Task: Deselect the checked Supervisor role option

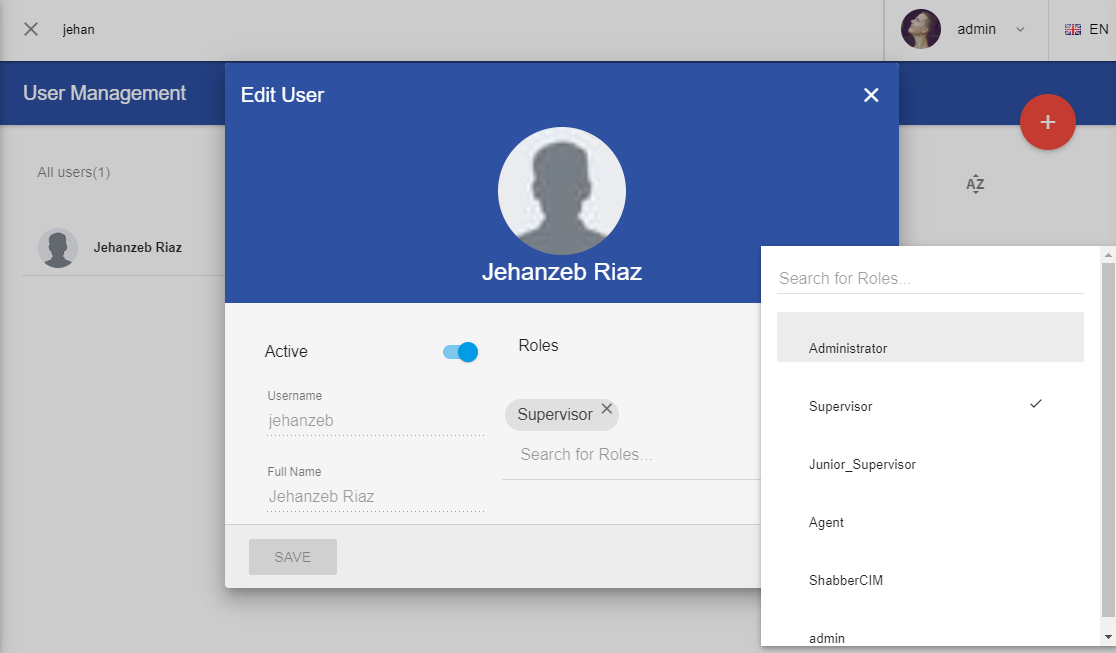Action: click(930, 406)
